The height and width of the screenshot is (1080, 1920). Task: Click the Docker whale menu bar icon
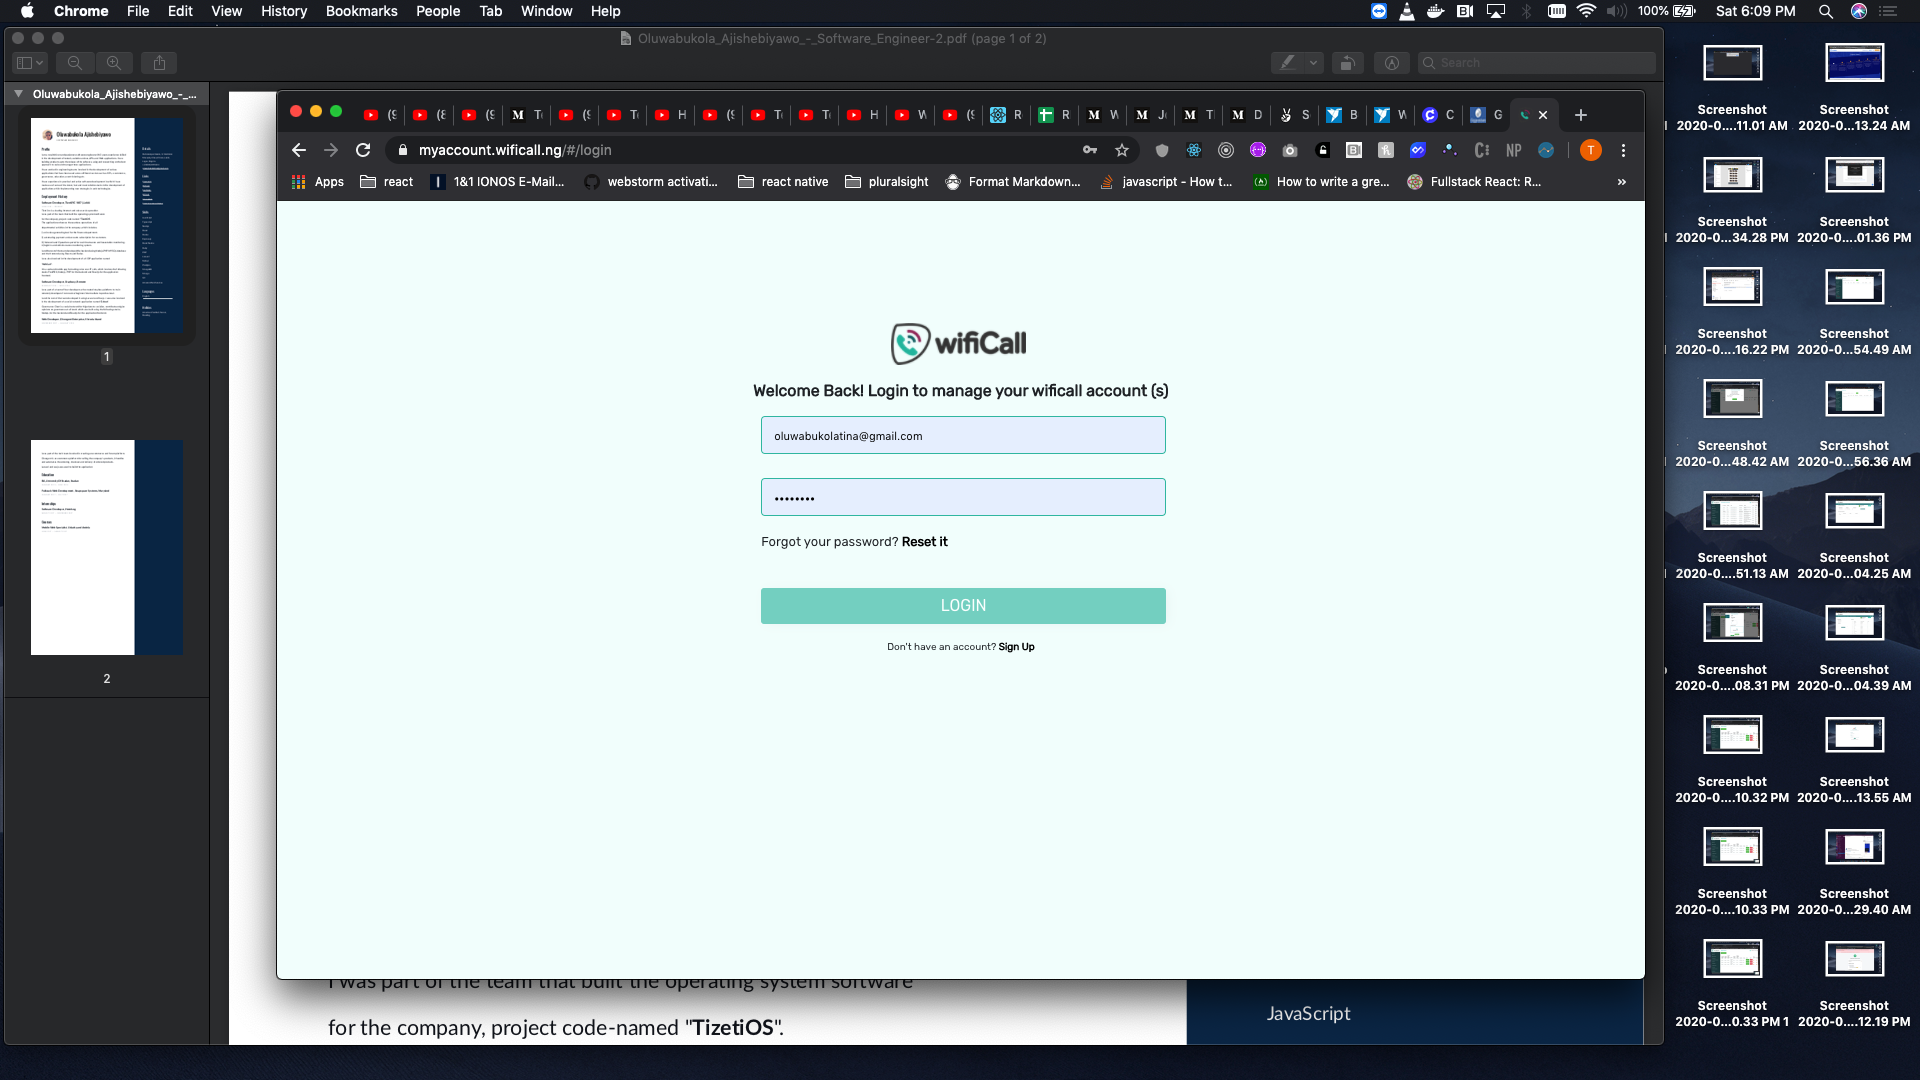click(x=1436, y=11)
